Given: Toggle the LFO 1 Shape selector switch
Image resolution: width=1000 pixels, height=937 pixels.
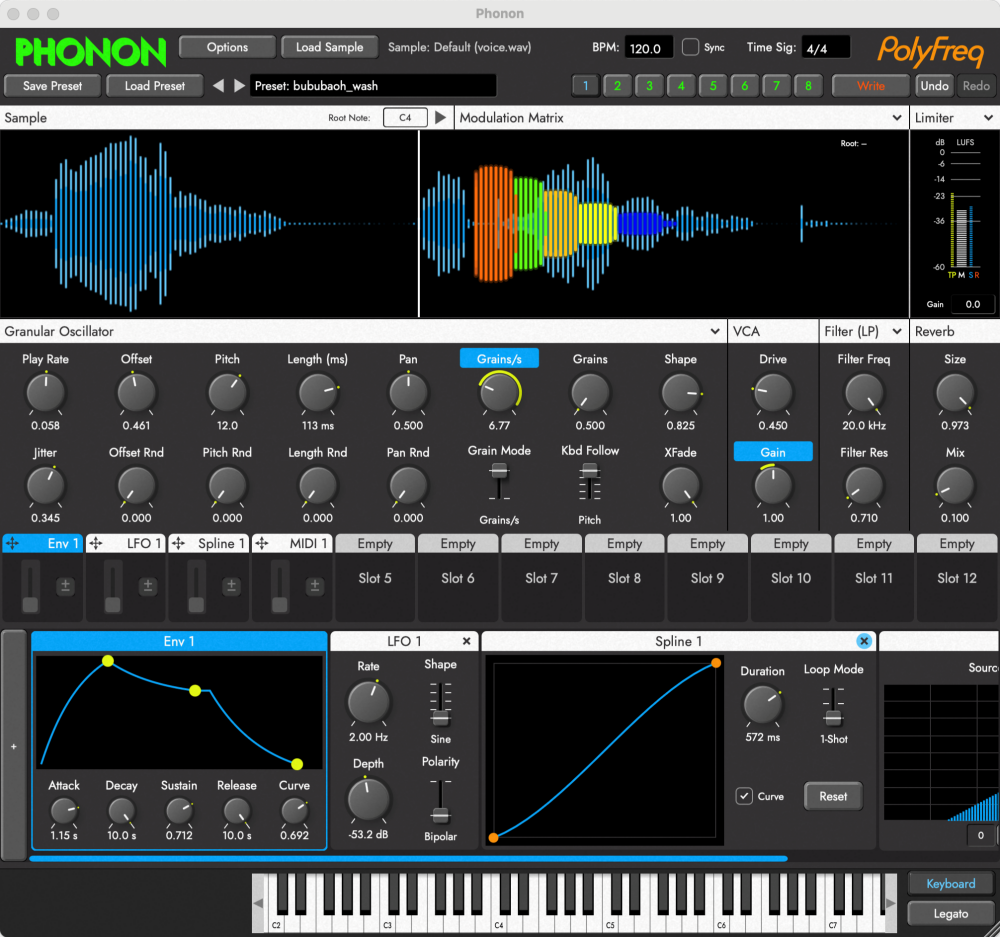Looking at the screenshot, I should click(440, 705).
